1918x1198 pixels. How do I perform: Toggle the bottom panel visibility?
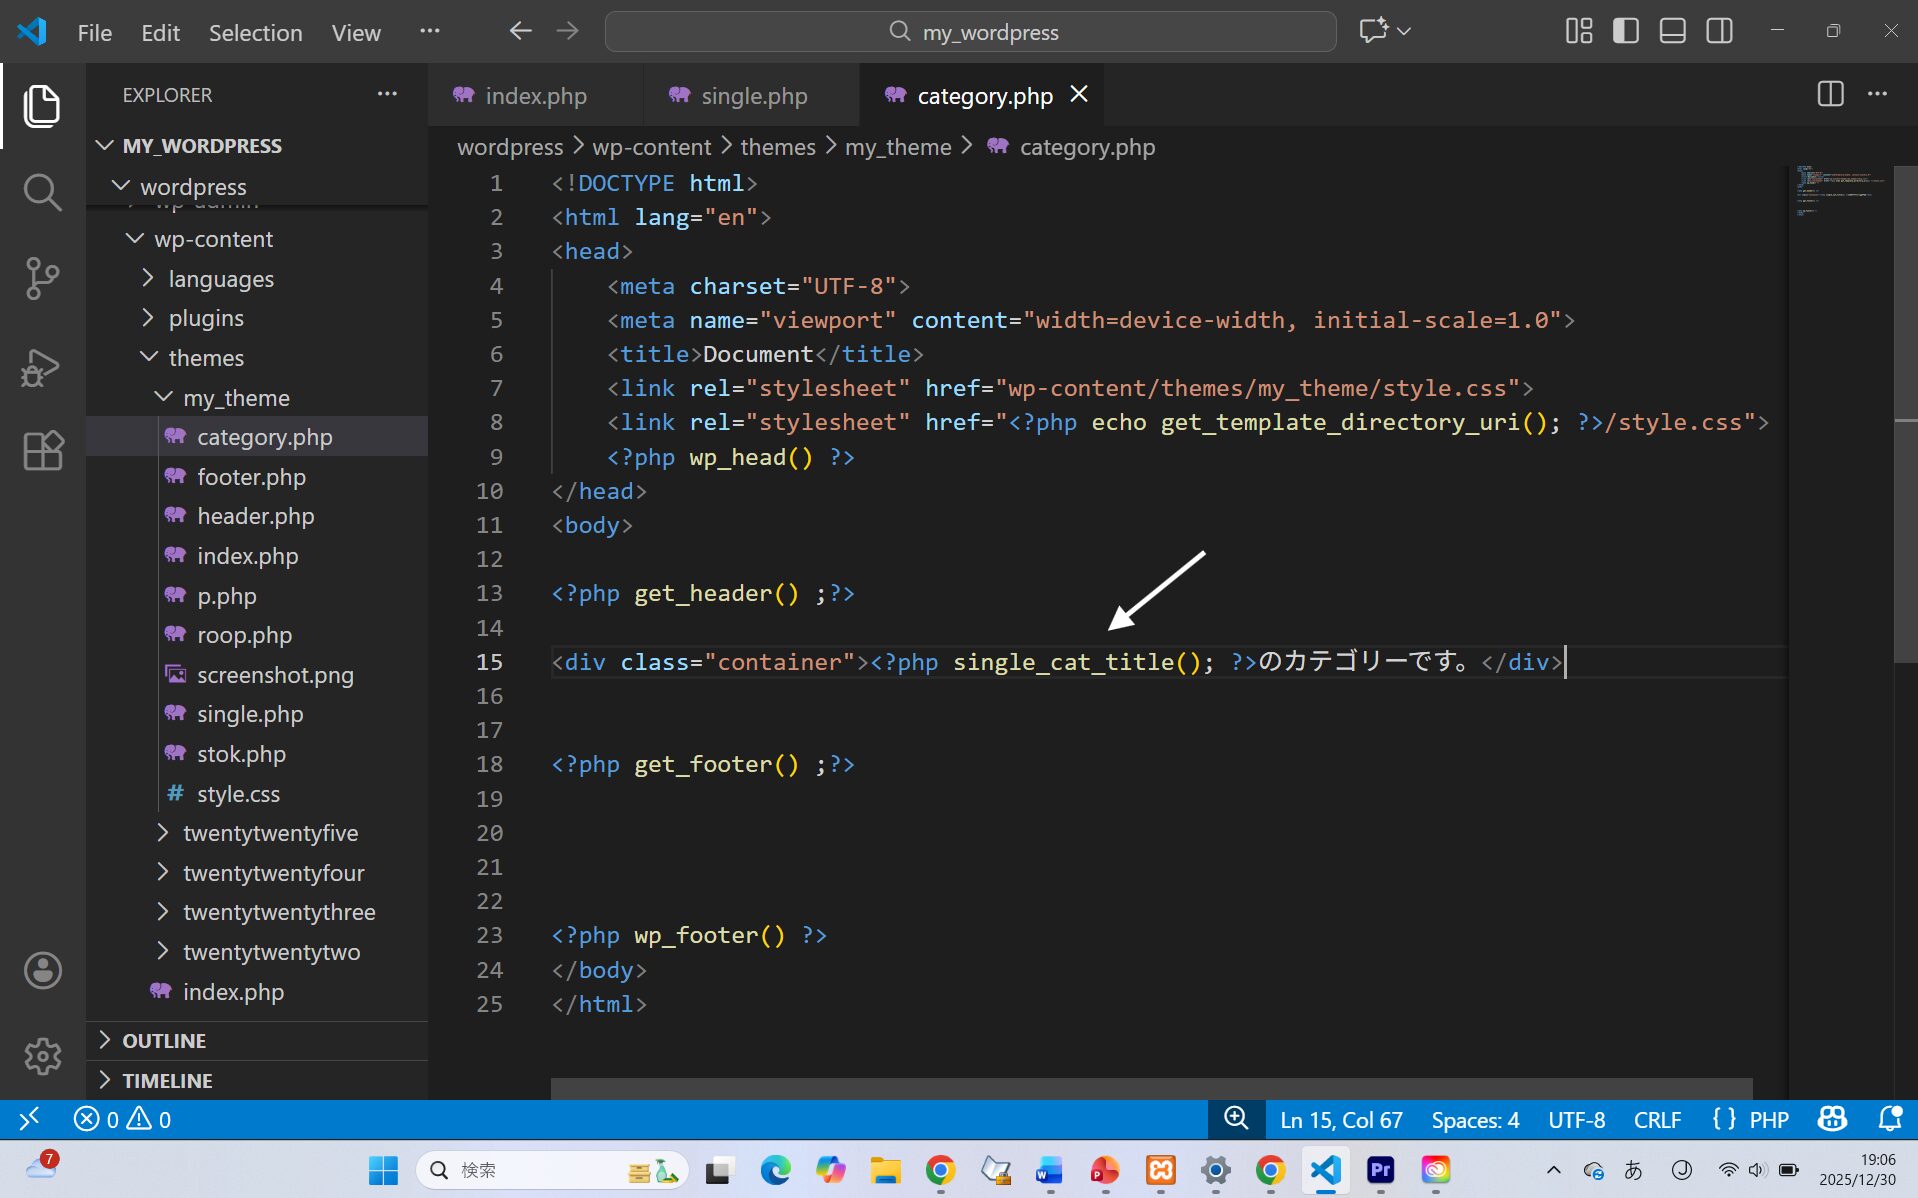coord(1673,31)
